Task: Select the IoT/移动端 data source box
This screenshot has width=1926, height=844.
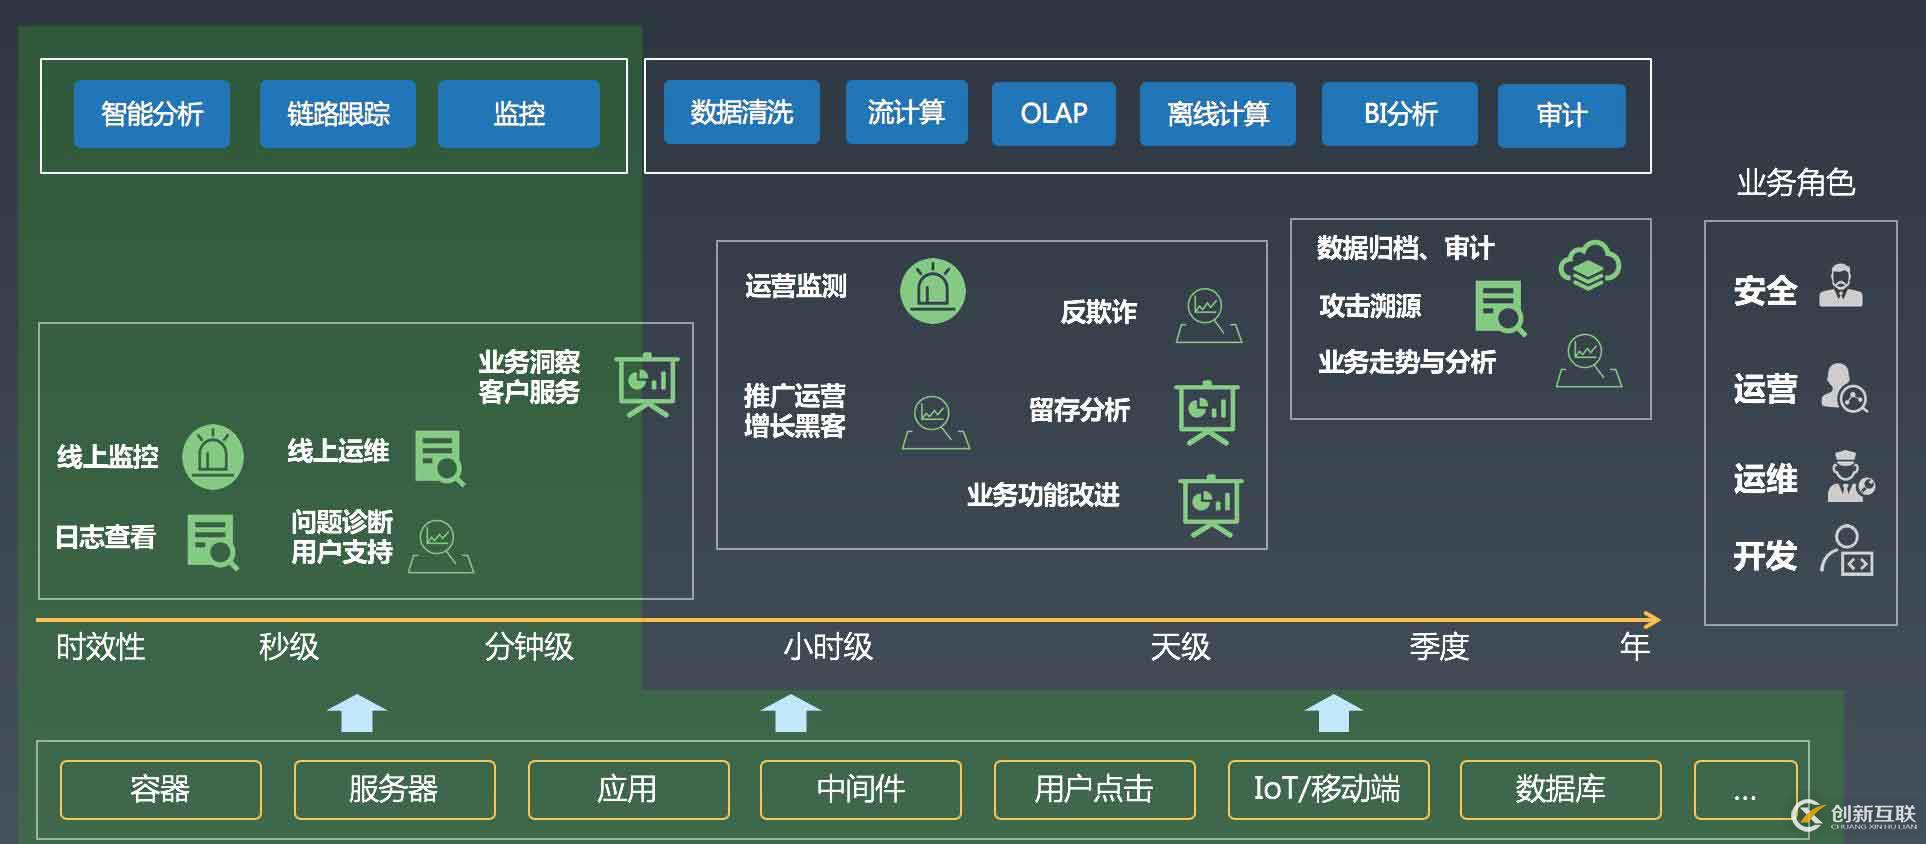Action: (x=1328, y=790)
